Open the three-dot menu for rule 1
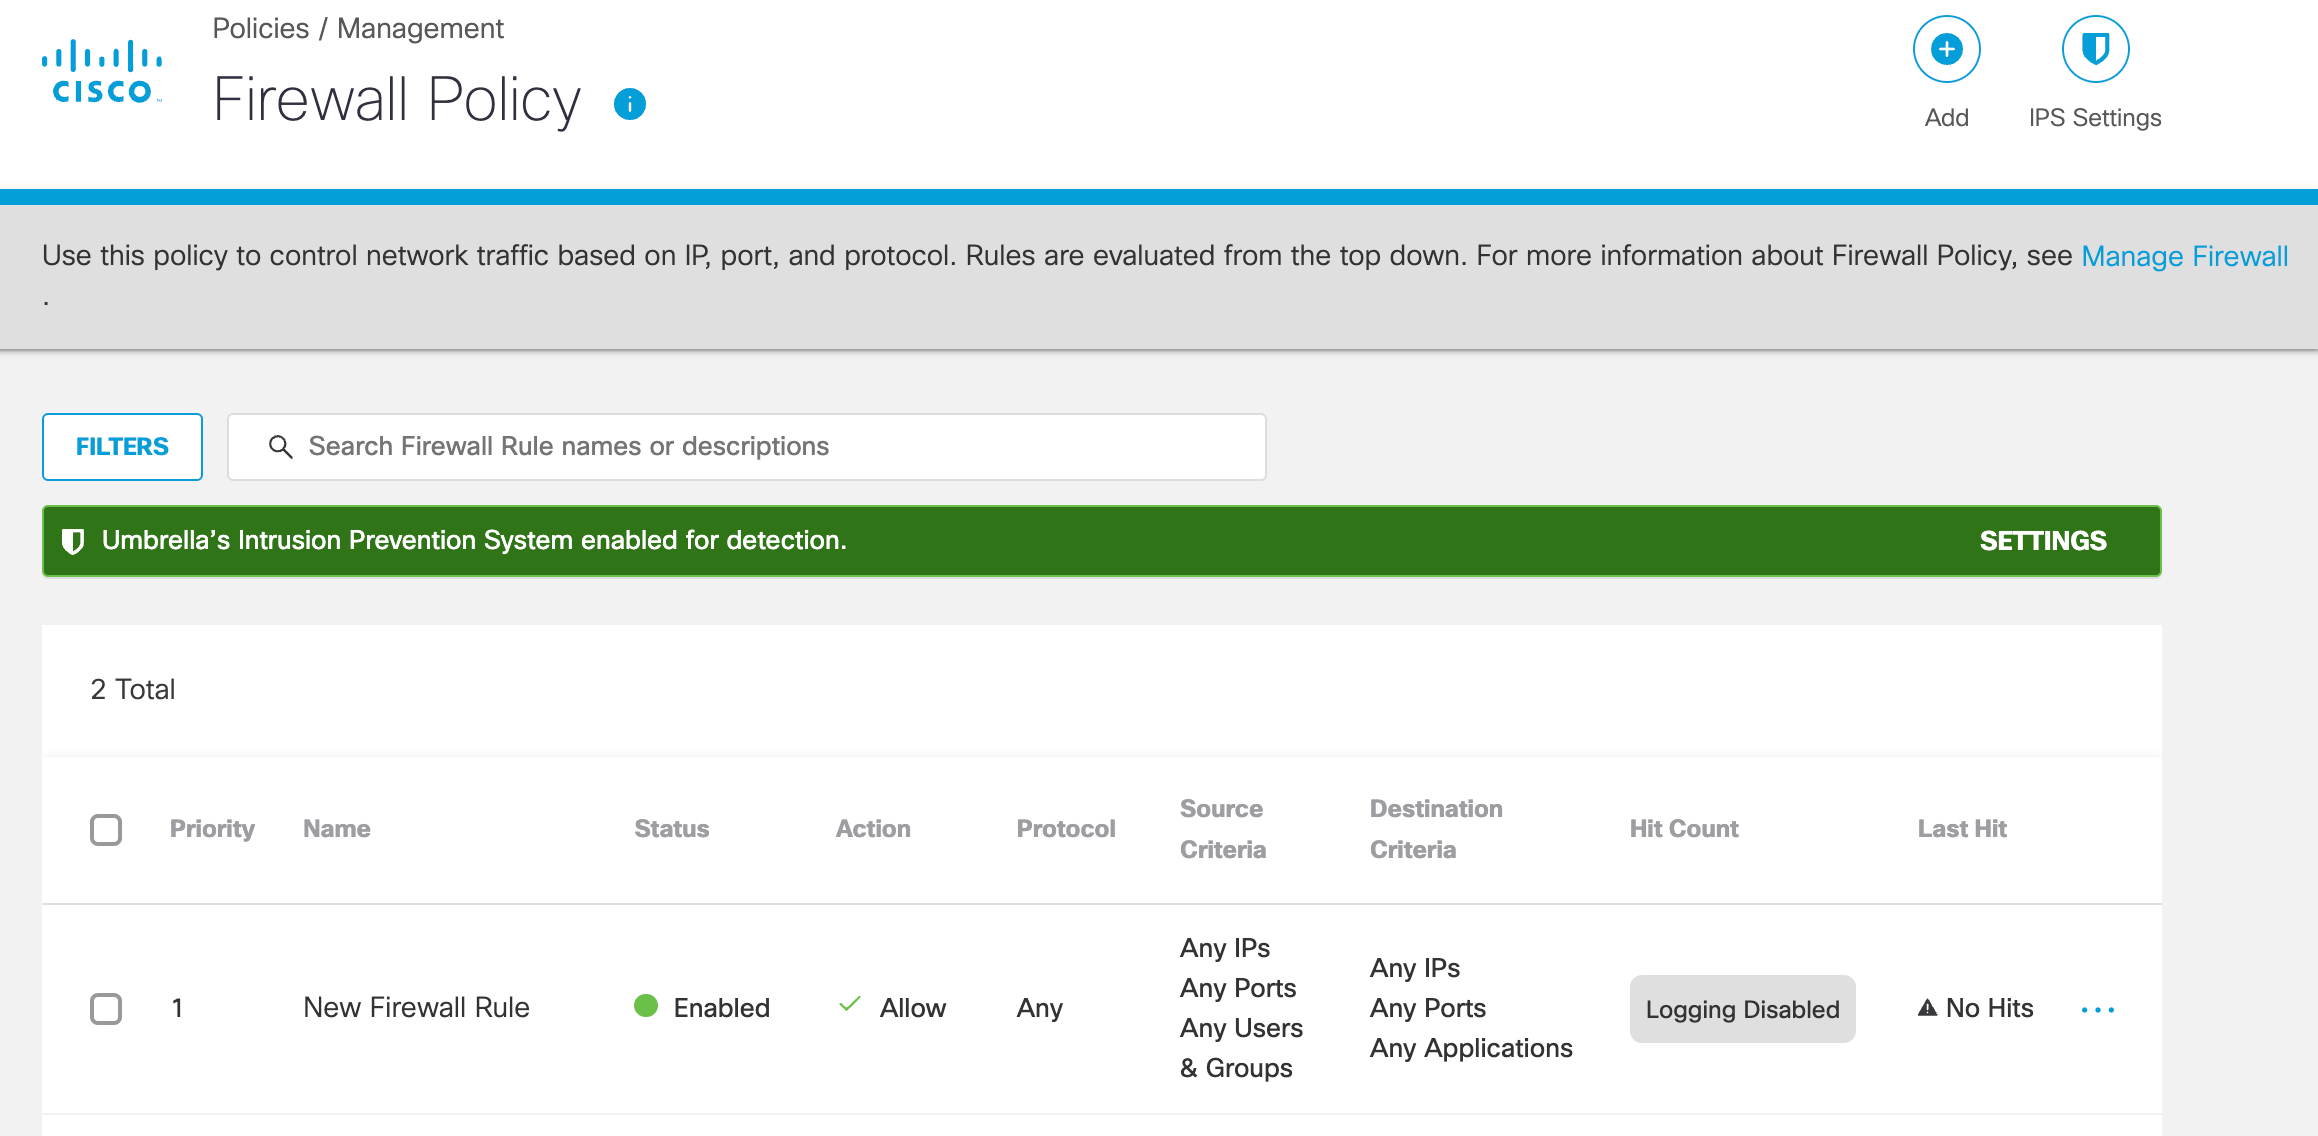 pos(2097,1010)
